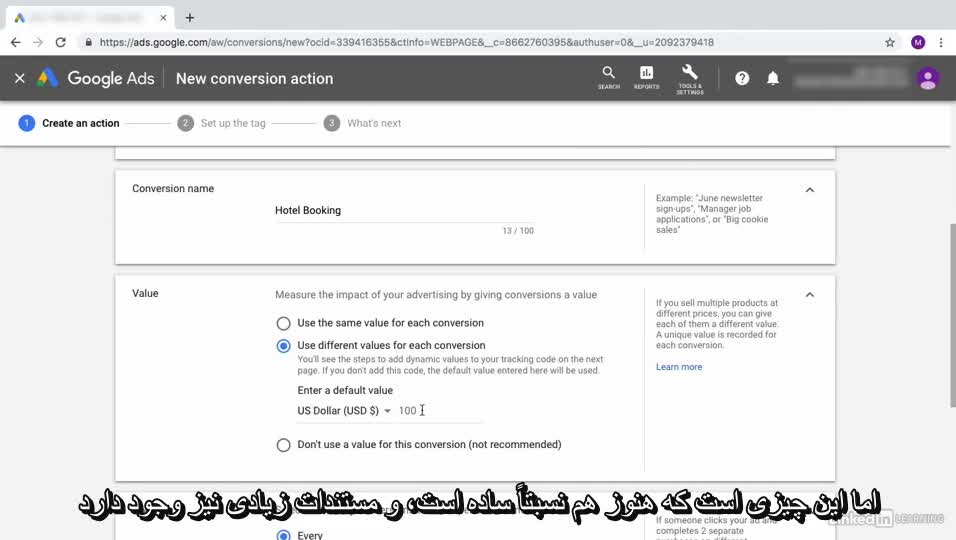The image size is (956, 540).
Task: Bookmark this page with star icon
Action: tap(890, 43)
